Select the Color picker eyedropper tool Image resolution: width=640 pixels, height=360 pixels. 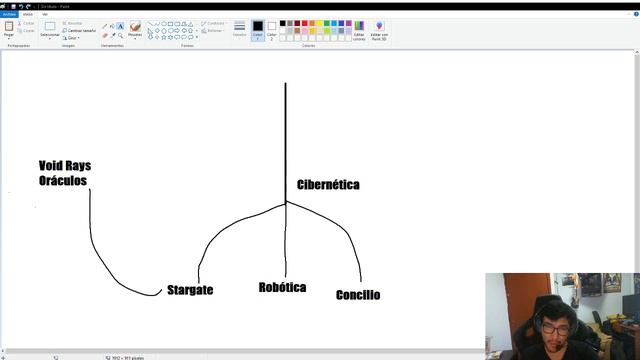point(113,36)
